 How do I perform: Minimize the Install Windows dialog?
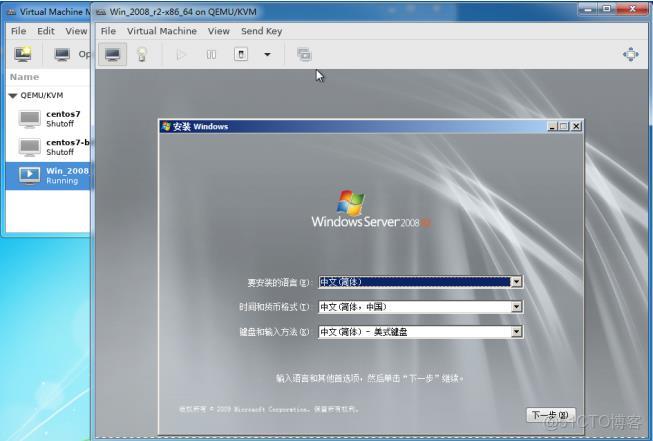[x=552, y=126]
